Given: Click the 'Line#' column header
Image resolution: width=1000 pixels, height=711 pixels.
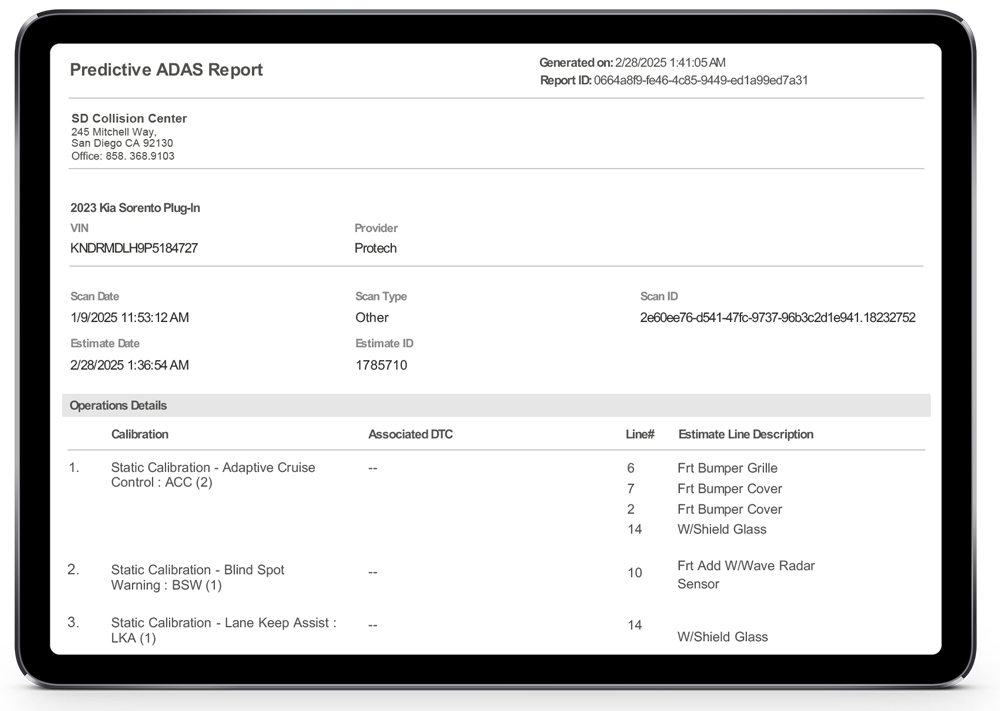Looking at the screenshot, I should (x=640, y=434).
